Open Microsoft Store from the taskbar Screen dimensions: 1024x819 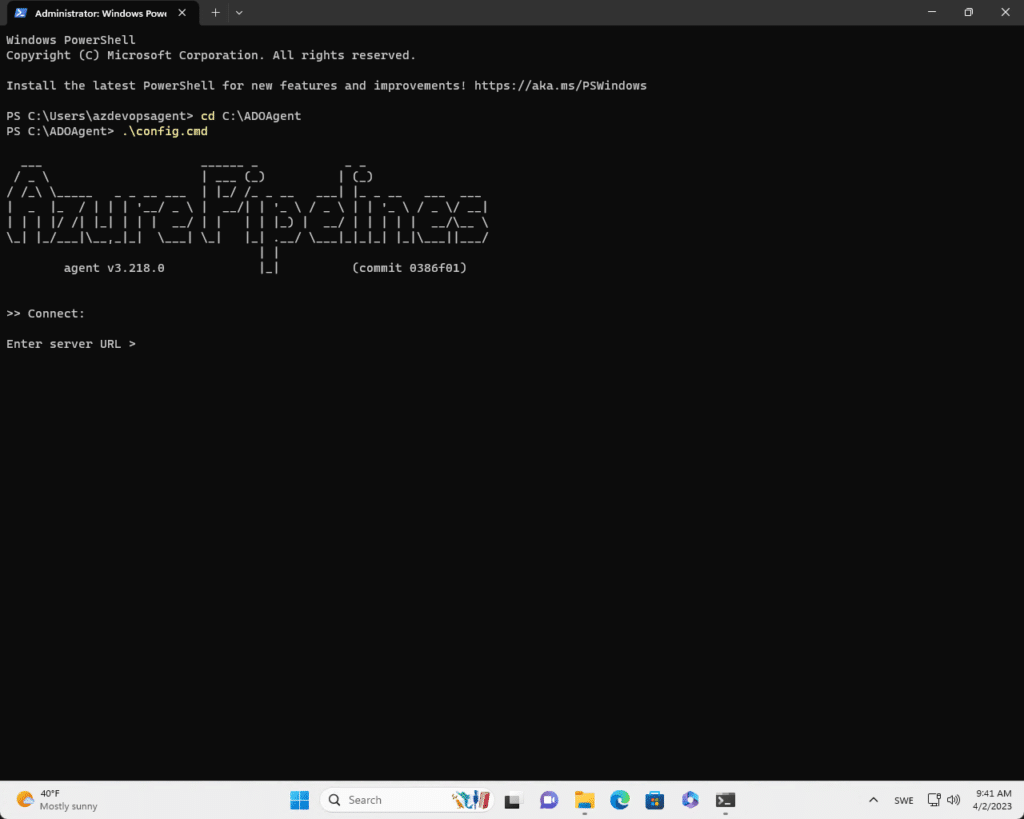coord(655,800)
